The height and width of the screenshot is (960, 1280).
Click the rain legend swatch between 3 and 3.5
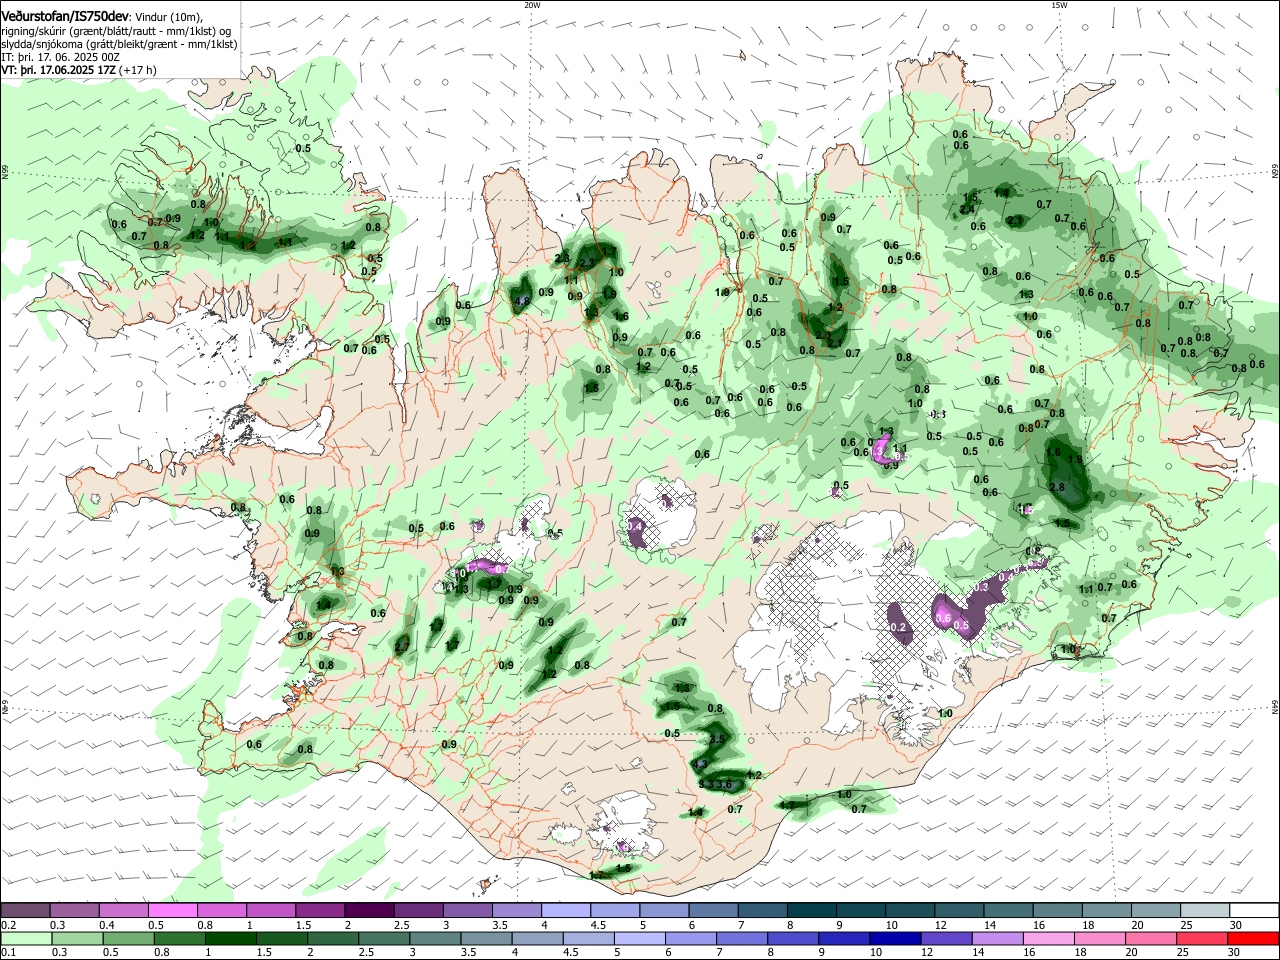(x=435, y=938)
